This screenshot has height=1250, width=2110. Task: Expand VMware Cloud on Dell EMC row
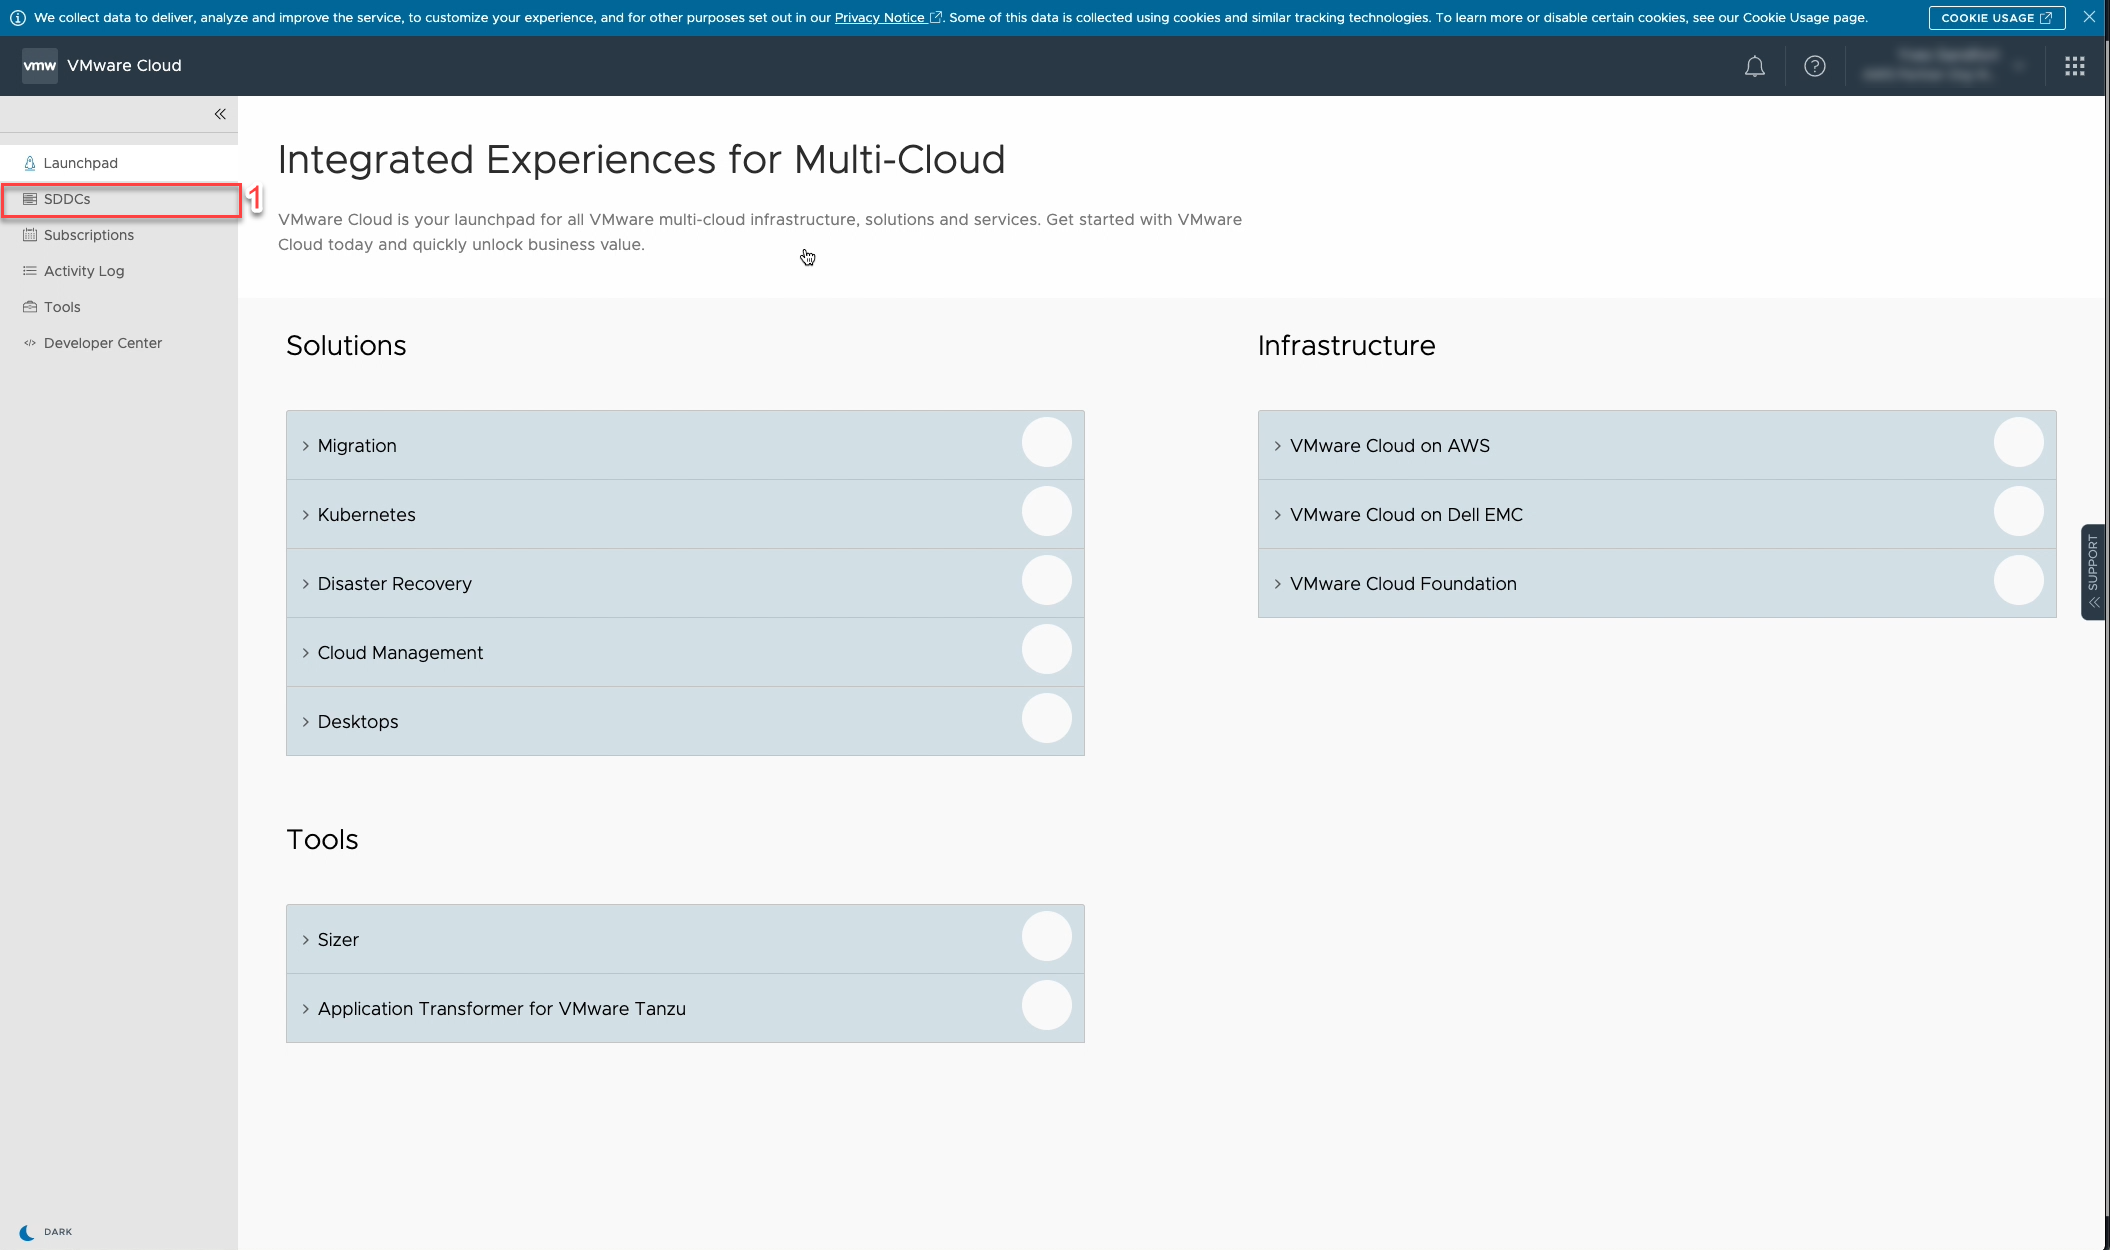click(1657, 514)
